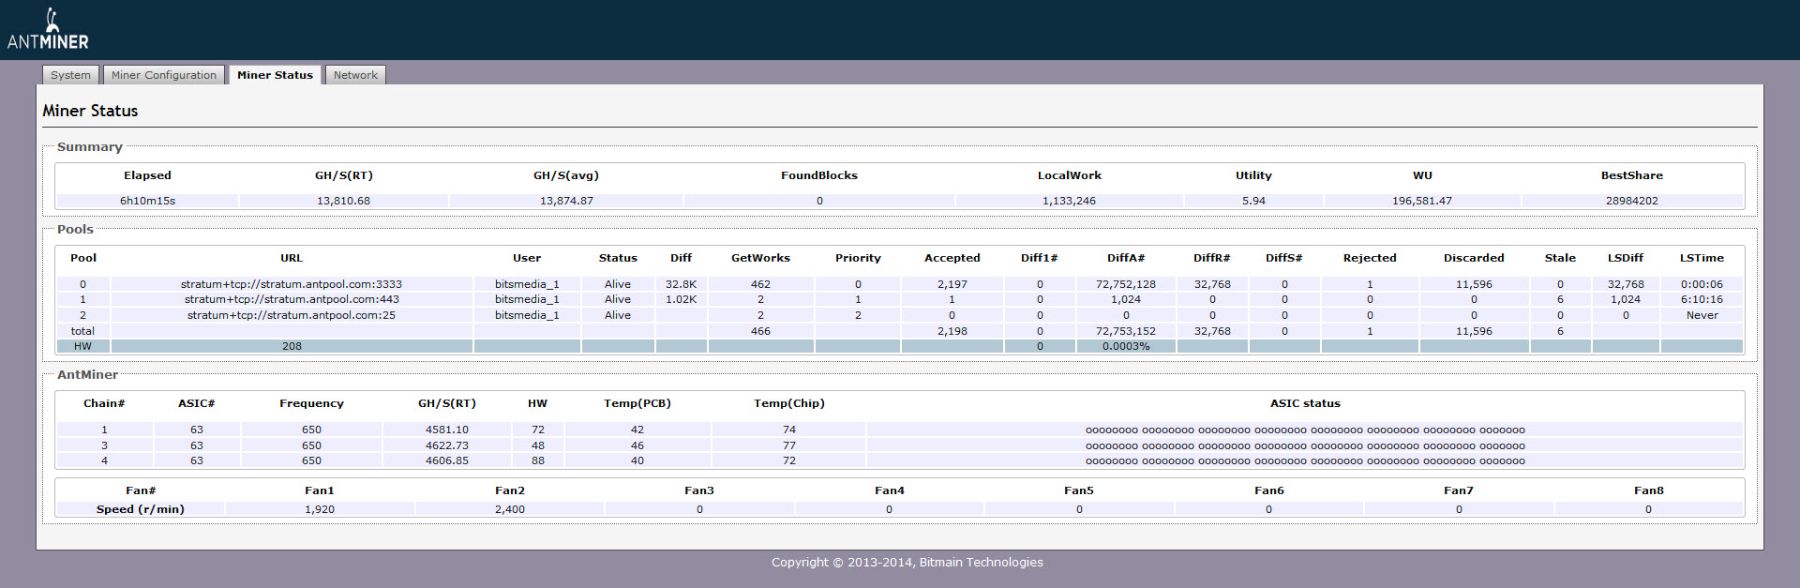The image size is (1800, 588).
Task: Switch to Miner Configuration tab
Action: point(164,75)
